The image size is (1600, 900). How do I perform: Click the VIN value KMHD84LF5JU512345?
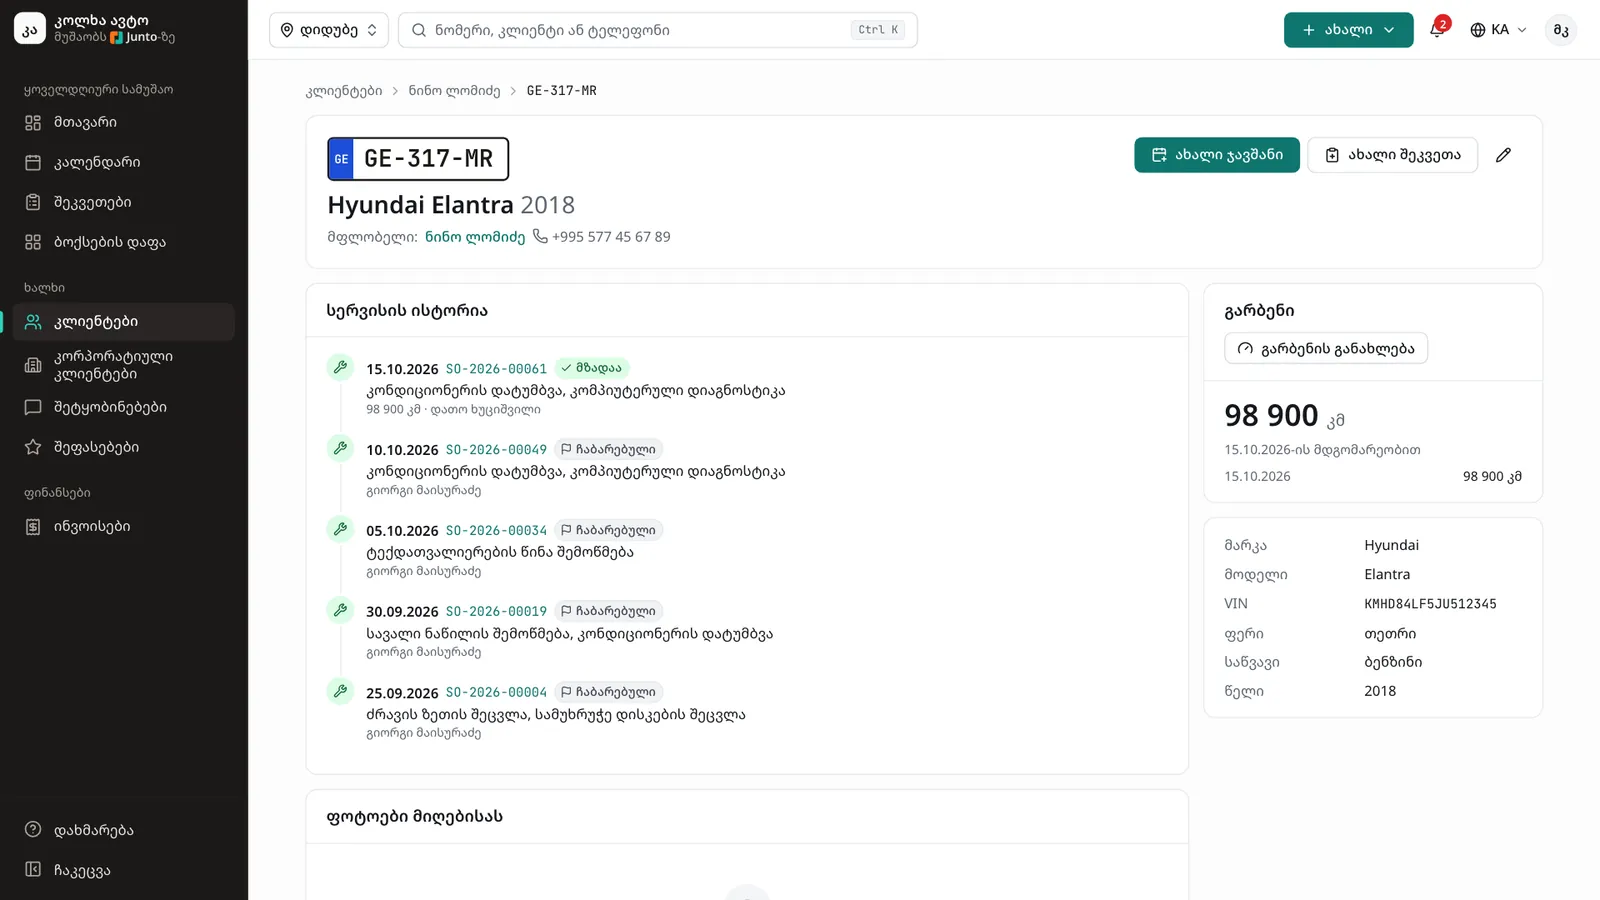tap(1430, 604)
